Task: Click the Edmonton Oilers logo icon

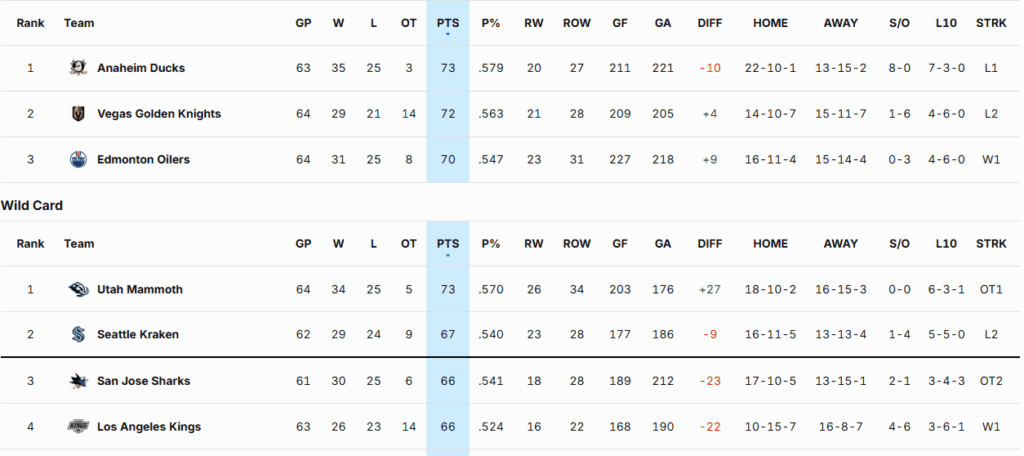Action: coord(79,159)
